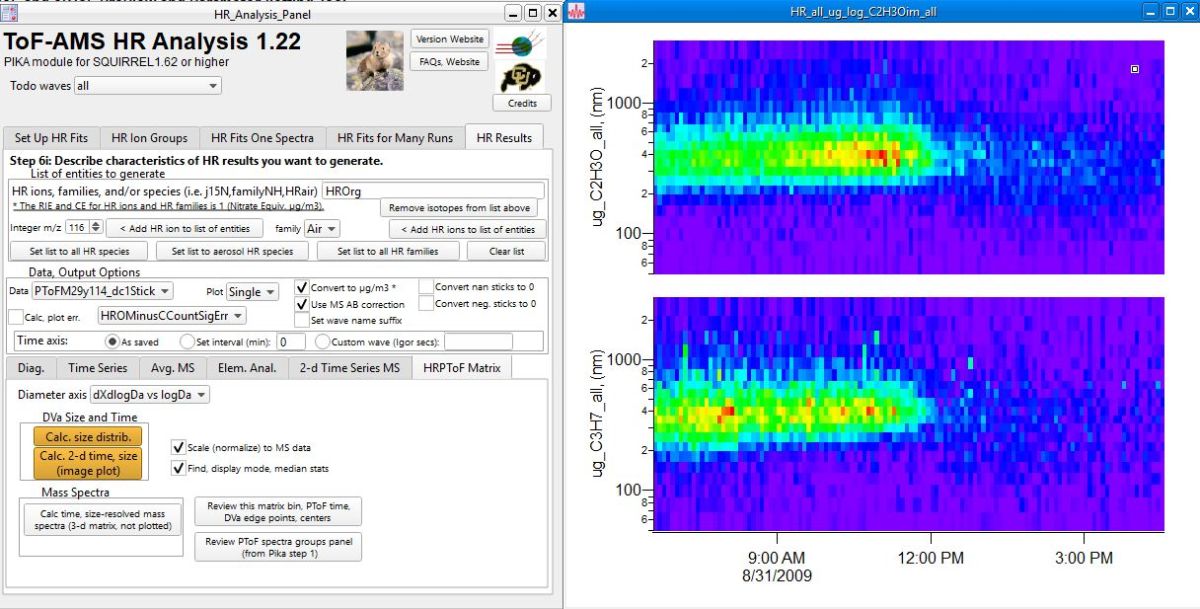This screenshot has height=609, width=1200.
Task: Select the Set interval (min) radio button
Action: (x=185, y=341)
